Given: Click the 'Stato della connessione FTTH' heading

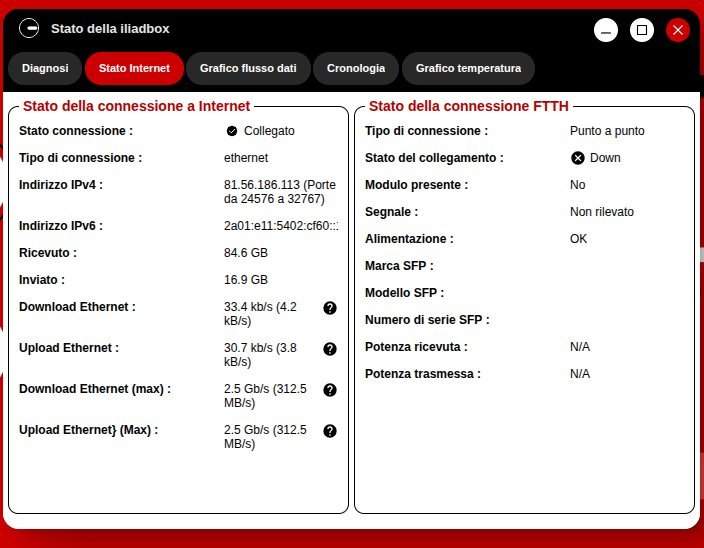Looking at the screenshot, I should click(x=468, y=106).
